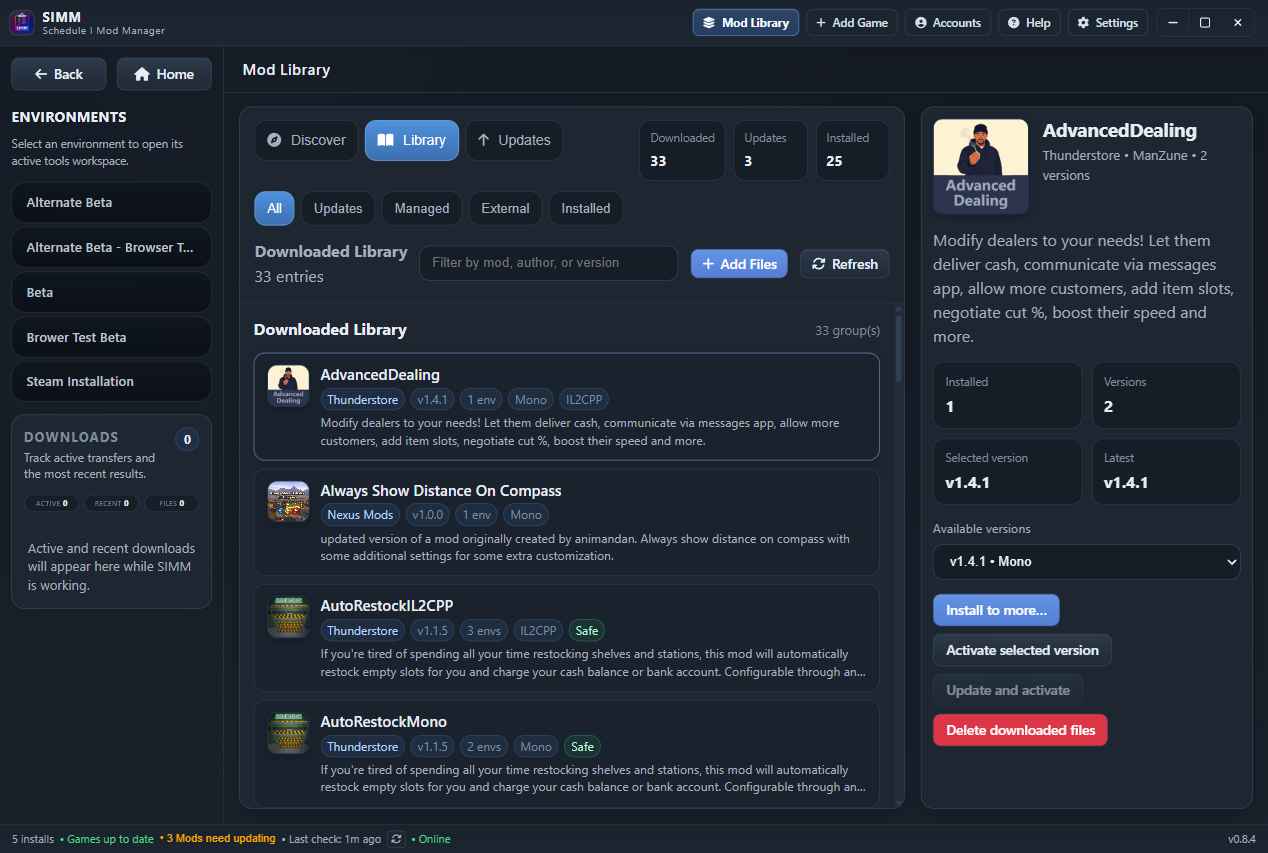Click the 3 envs tag on AutoRestockIL2CPP
Screen dimensions: 1268x853
[x=484, y=631]
